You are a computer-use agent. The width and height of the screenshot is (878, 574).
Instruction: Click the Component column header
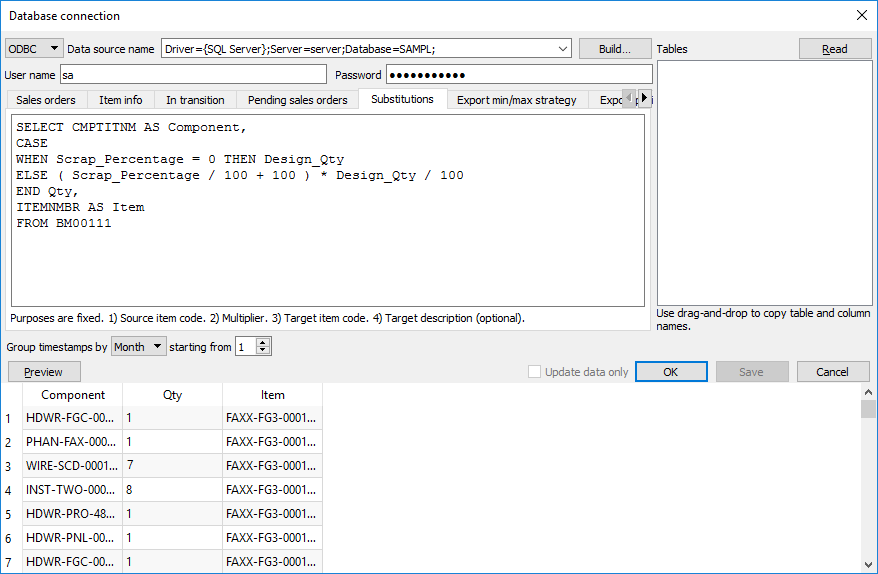tap(73, 395)
